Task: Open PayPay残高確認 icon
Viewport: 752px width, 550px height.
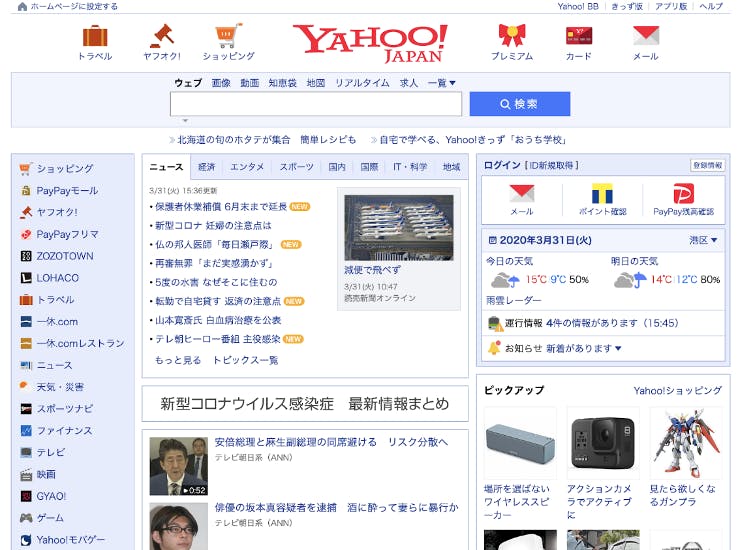Action: 683,193
